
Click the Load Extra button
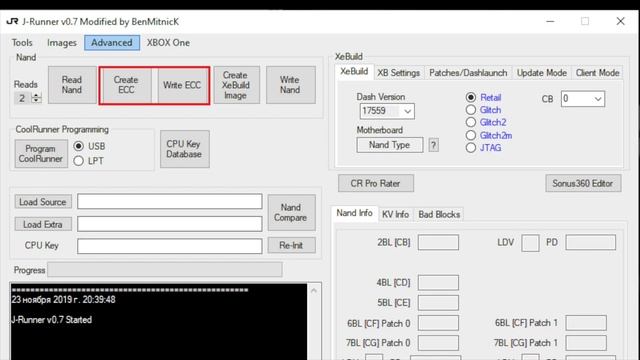43,224
